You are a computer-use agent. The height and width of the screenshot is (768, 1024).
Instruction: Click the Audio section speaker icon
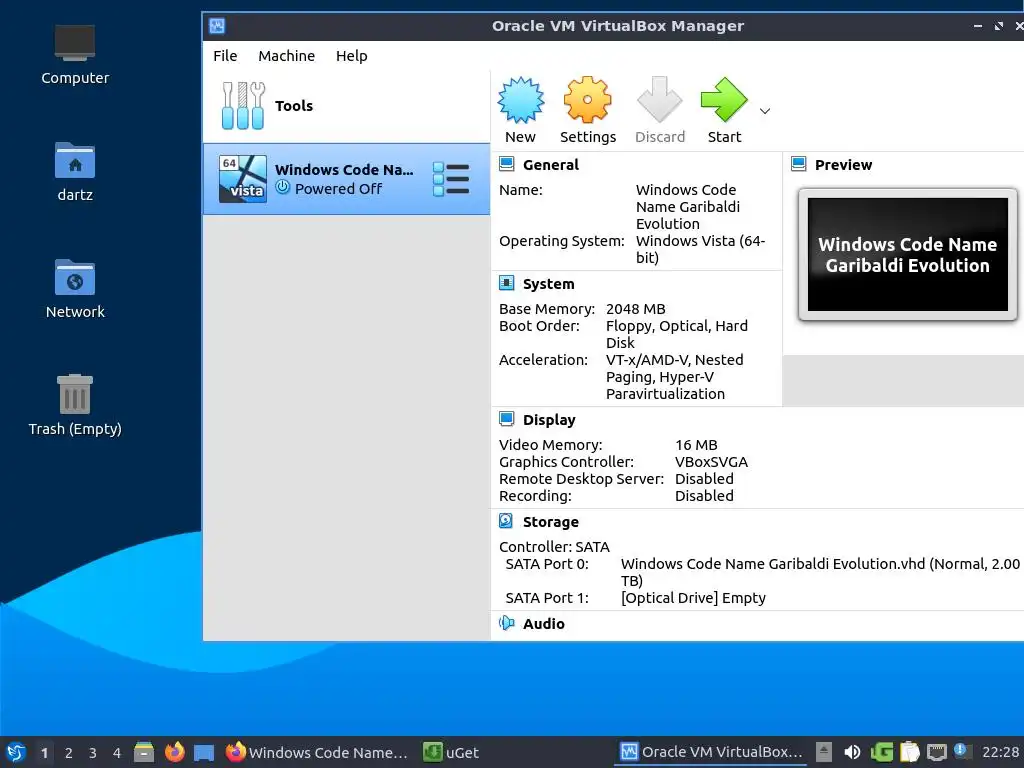[x=506, y=623]
